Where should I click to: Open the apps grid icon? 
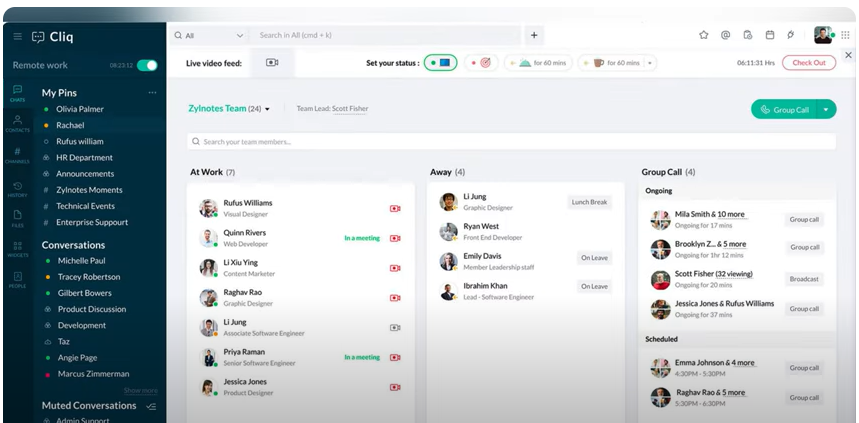point(845,35)
